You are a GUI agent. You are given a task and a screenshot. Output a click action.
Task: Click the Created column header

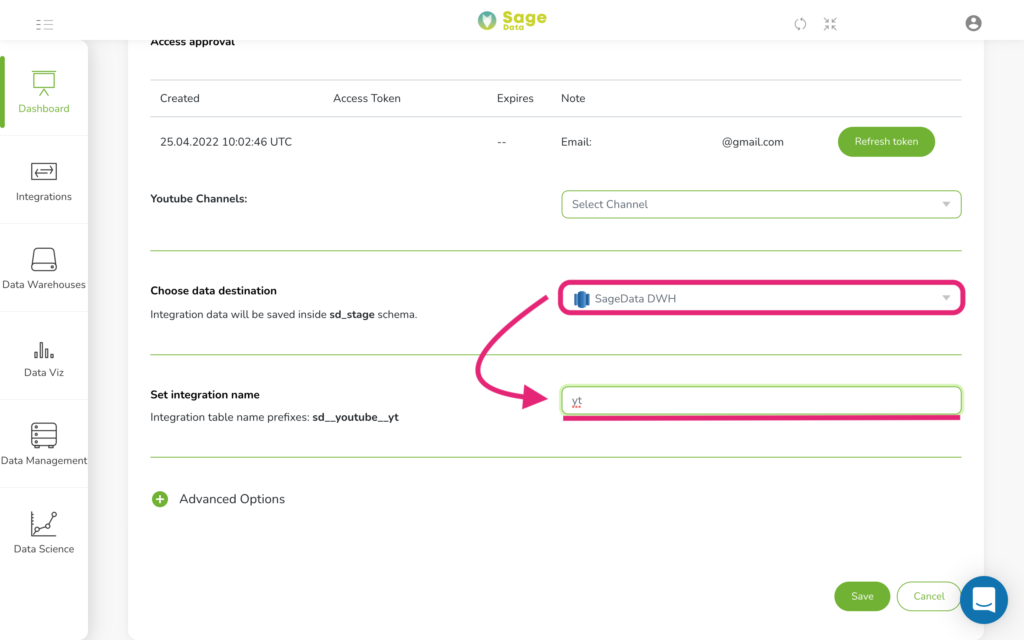(180, 99)
